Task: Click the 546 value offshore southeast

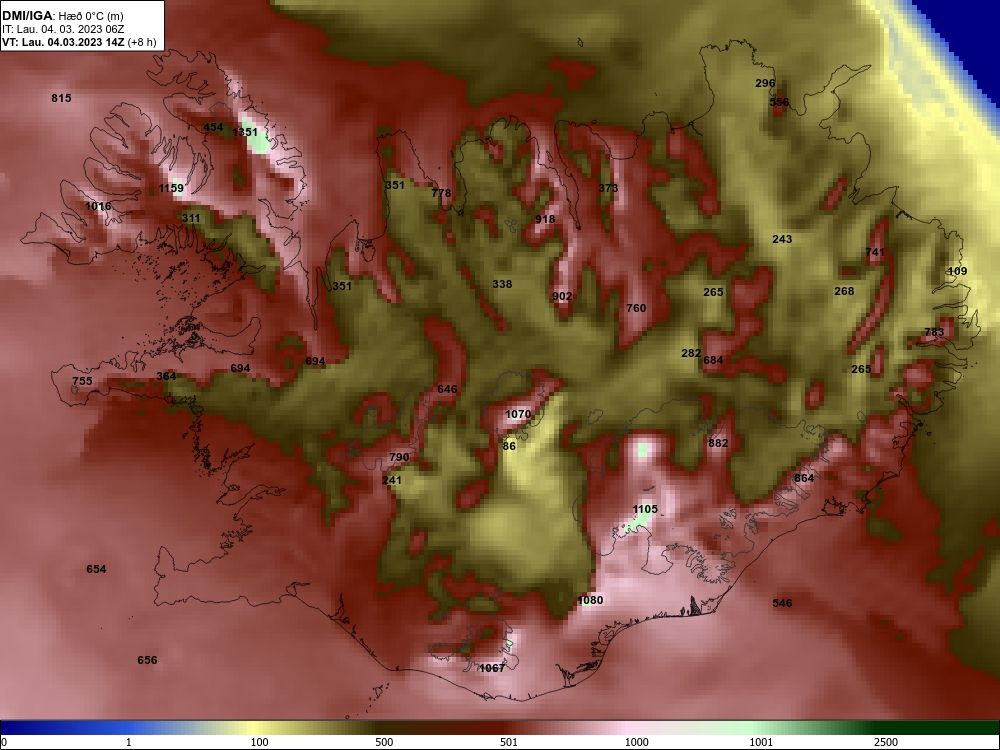Action: [x=783, y=603]
